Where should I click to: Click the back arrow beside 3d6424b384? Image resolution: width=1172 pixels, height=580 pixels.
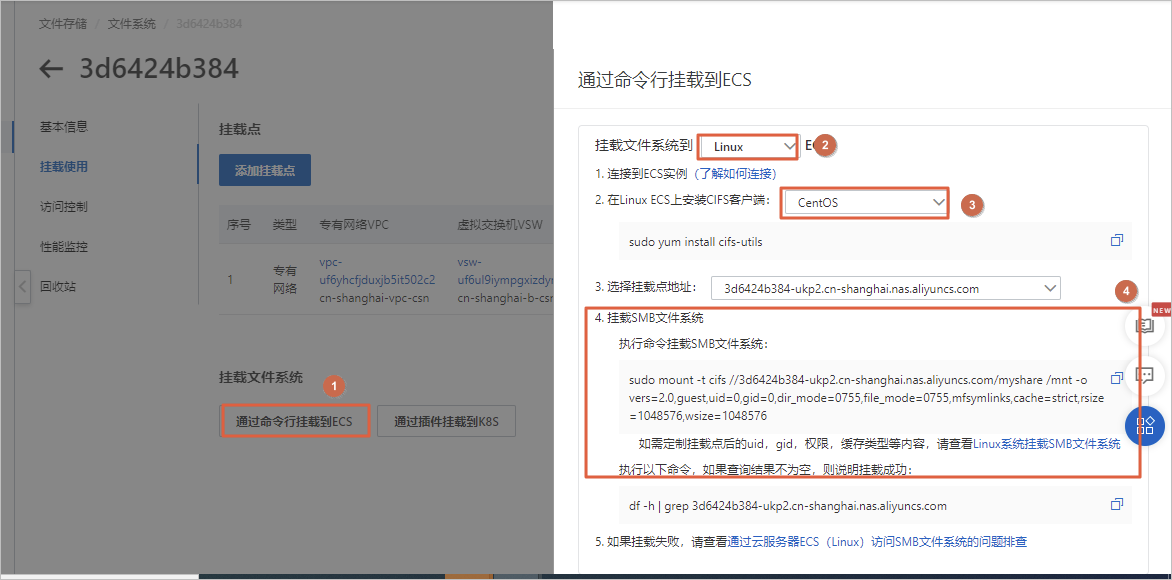tap(50, 69)
